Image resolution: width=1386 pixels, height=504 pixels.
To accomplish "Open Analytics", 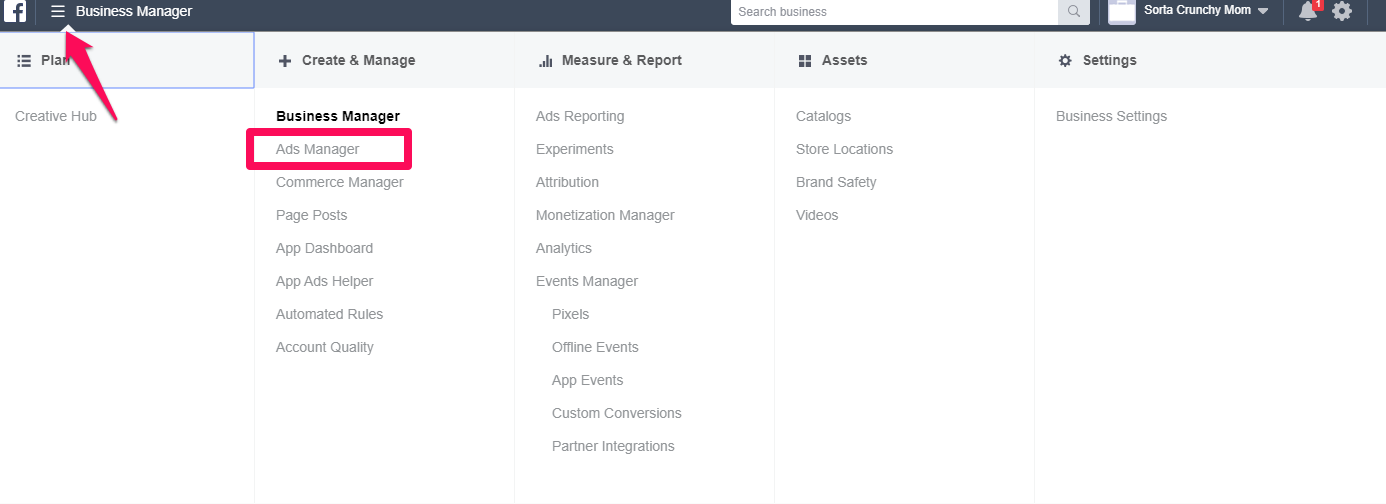I will [564, 248].
